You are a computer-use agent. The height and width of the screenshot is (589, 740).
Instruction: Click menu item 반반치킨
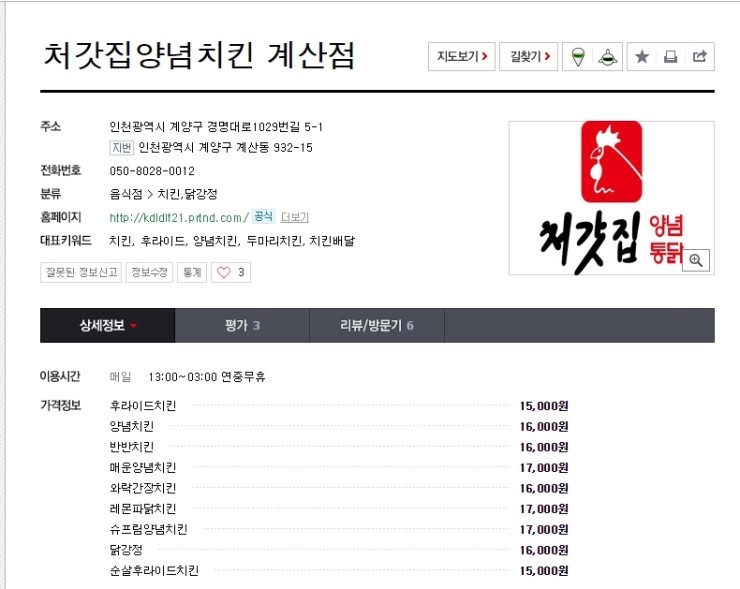coord(132,447)
